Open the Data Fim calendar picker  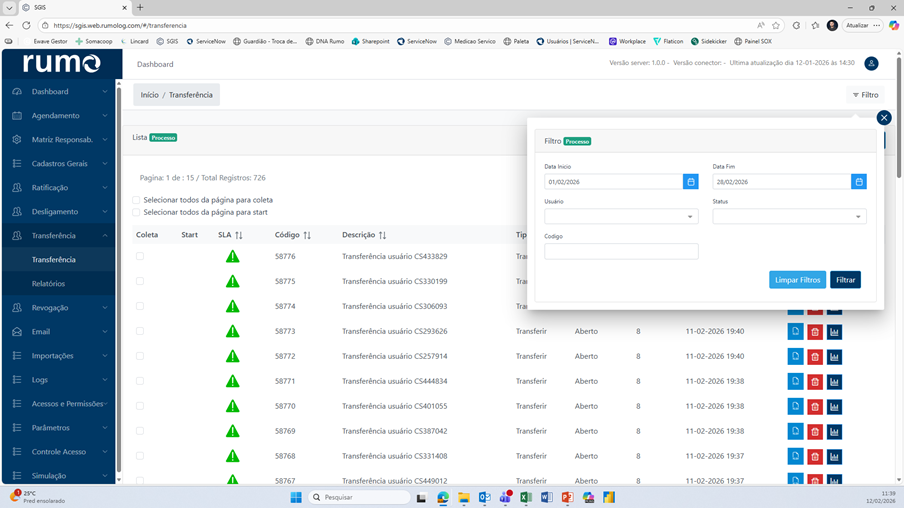tap(858, 182)
